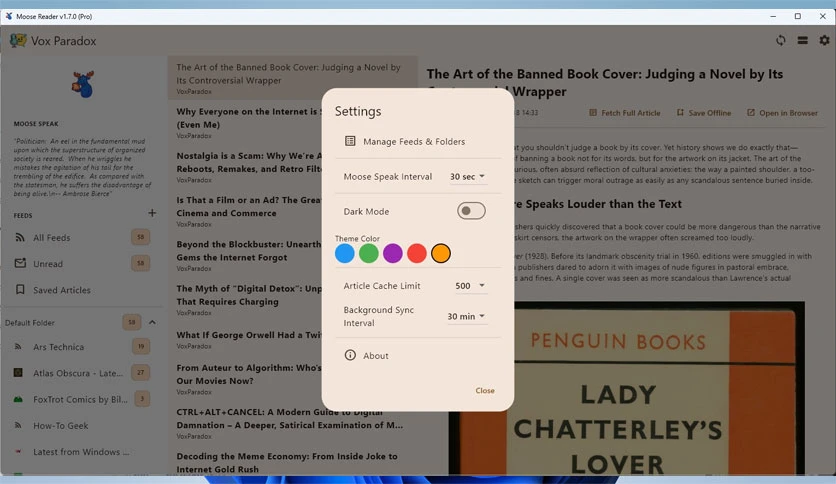836x484 pixels.
Task: Click the Fetch Full Article icon
Action: pos(593,112)
